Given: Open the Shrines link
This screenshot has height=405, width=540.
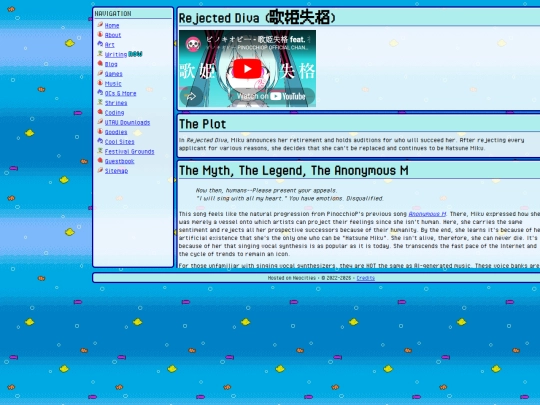Looking at the screenshot, I should point(116,103).
